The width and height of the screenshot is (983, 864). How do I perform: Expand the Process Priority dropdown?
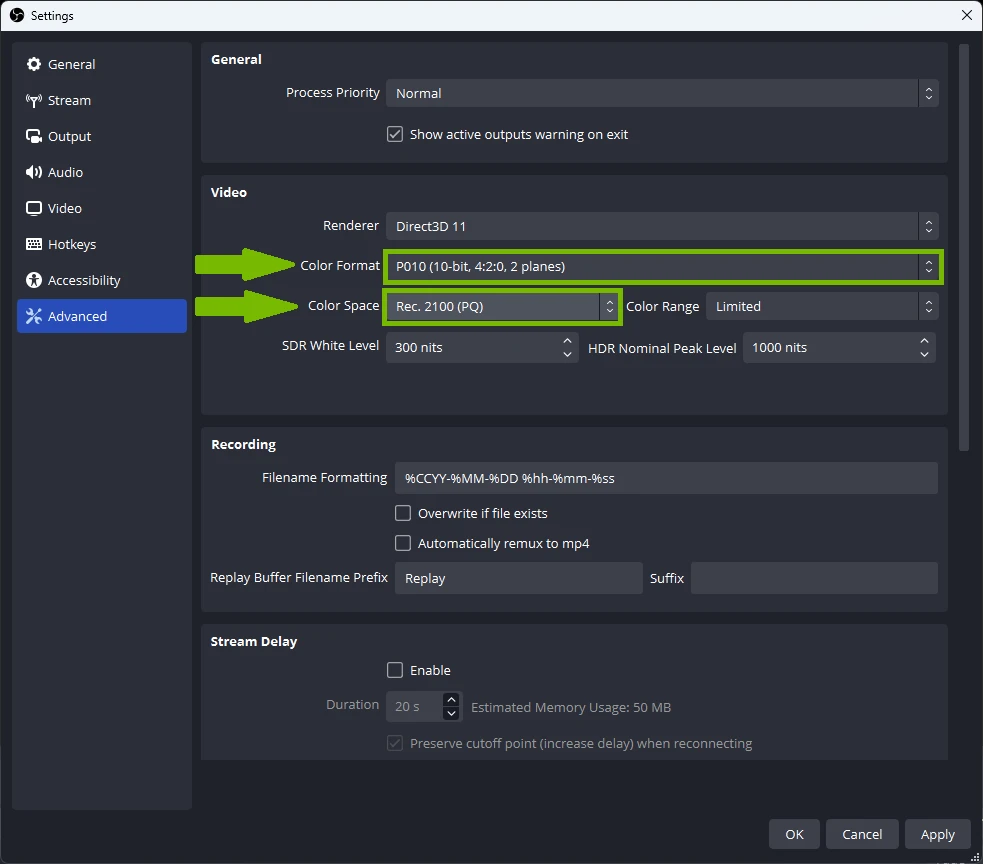(x=662, y=93)
